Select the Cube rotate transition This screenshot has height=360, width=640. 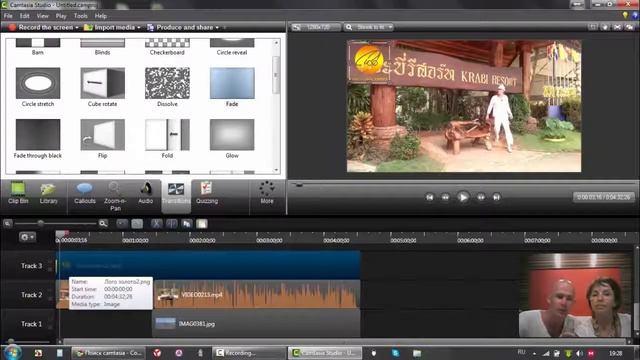tap(102, 83)
